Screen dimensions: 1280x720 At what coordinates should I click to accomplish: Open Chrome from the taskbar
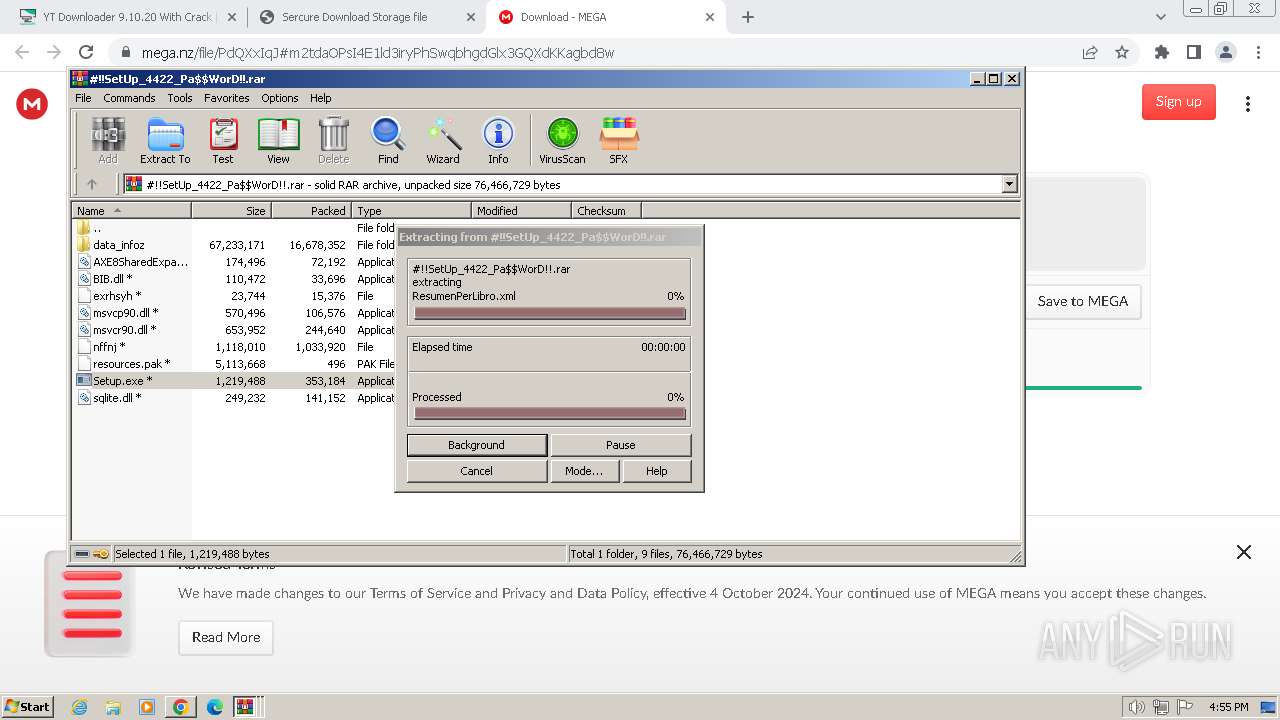[x=181, y=707]
